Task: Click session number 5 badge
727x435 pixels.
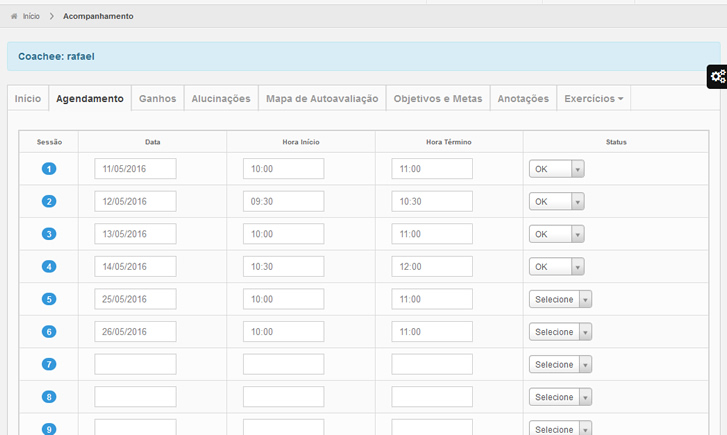Action: [49, 299]
